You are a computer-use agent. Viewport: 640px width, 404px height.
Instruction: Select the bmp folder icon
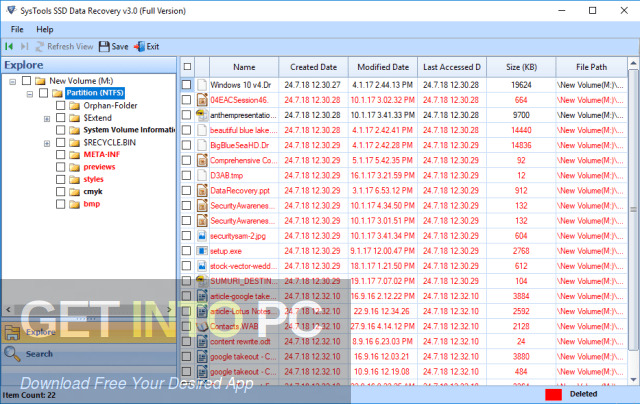[x=74, y=204]
